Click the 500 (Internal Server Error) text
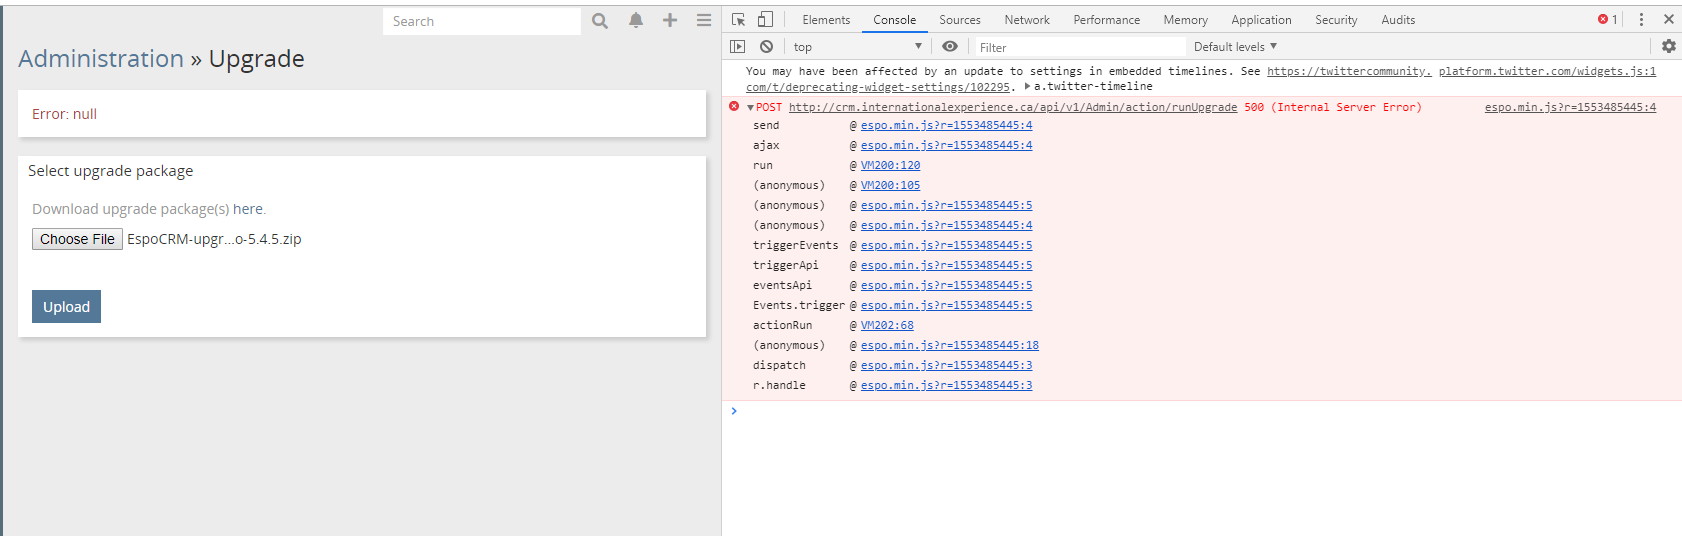This screenshot has height=536, width=1682. [x=1333, y=107]
